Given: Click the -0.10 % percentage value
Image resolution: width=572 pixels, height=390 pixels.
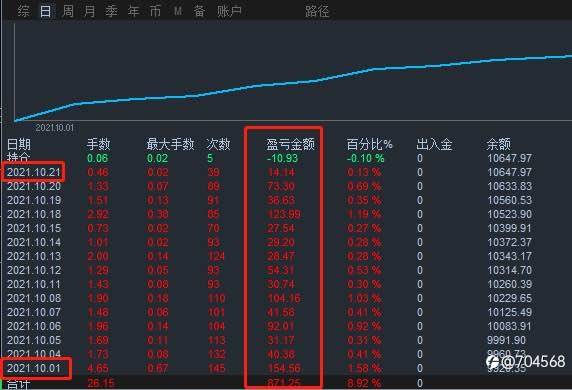Looking at the screenshot, I should click(366, 158).
